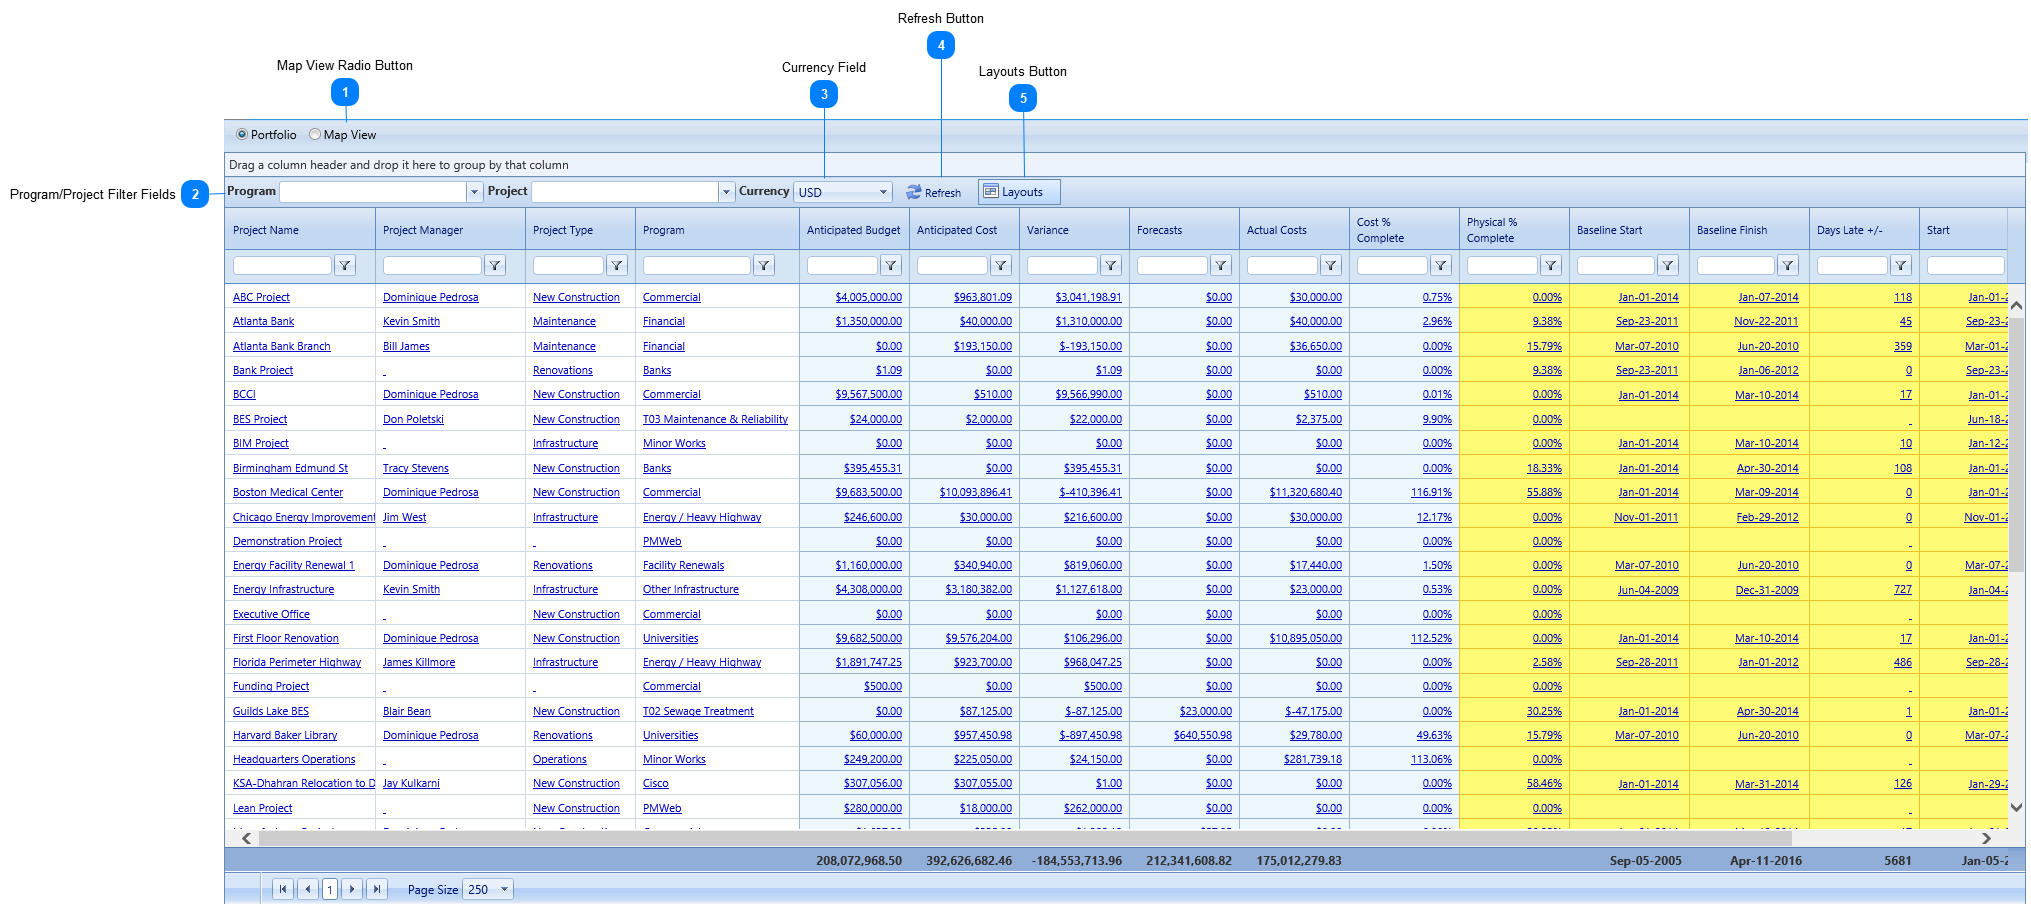
Task: Click filter icon for Anticipated Budget column
Action: click(891, 266)
